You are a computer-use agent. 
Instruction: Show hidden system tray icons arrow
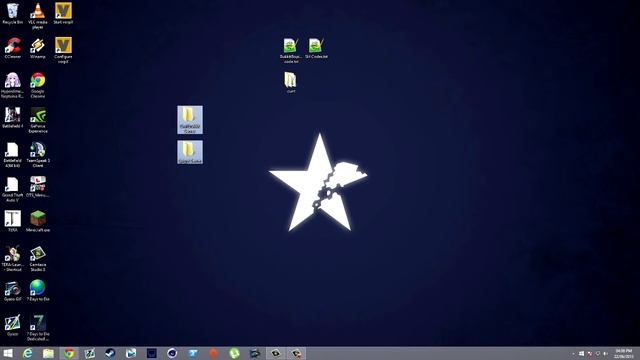coord(573,353)
